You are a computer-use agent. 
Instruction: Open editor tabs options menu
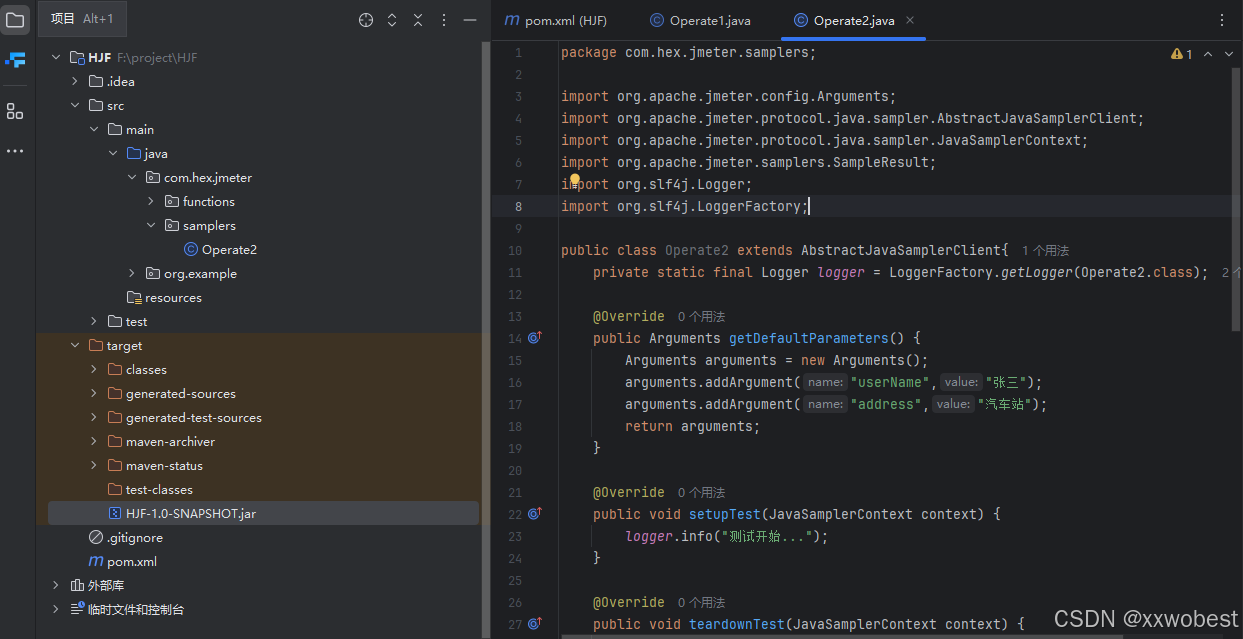(1221, 20)
